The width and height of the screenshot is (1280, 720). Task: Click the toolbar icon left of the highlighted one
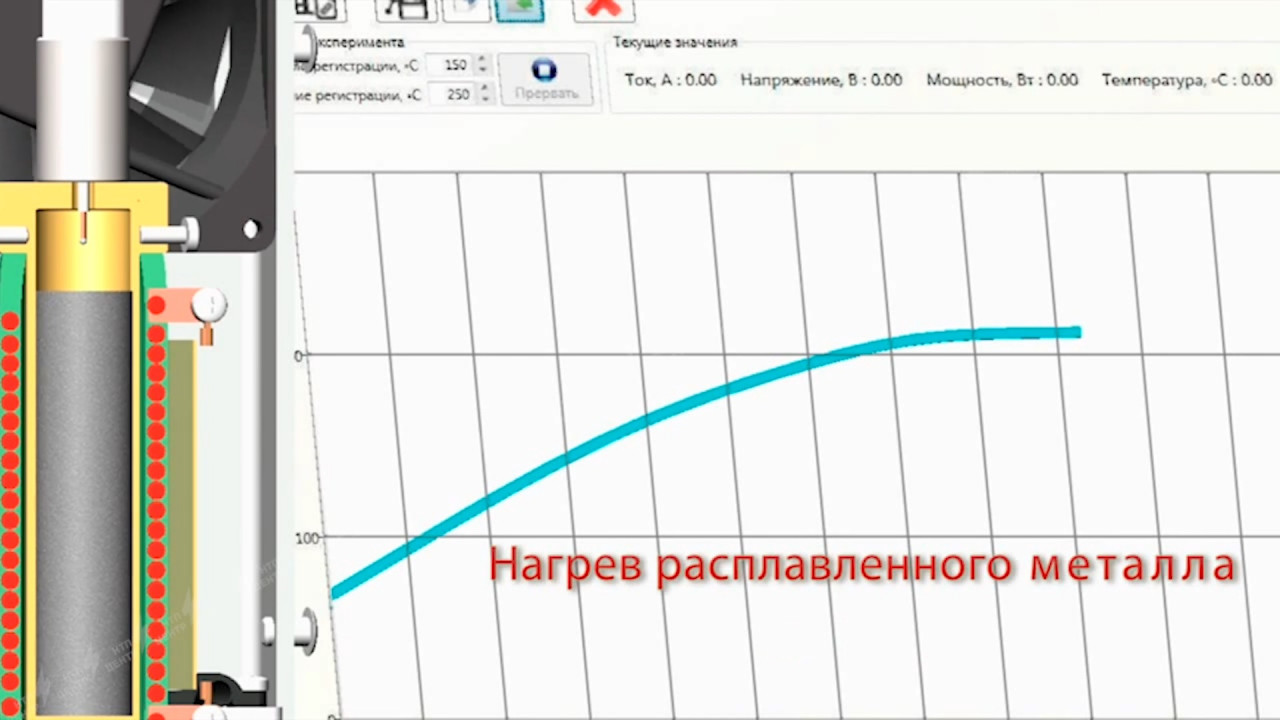pos(464,8)
